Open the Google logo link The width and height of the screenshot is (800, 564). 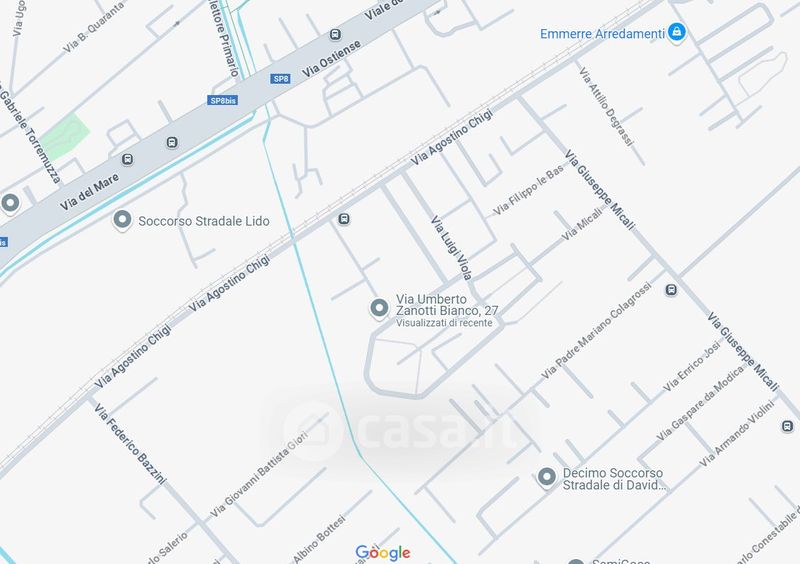(x=383, y=552)
